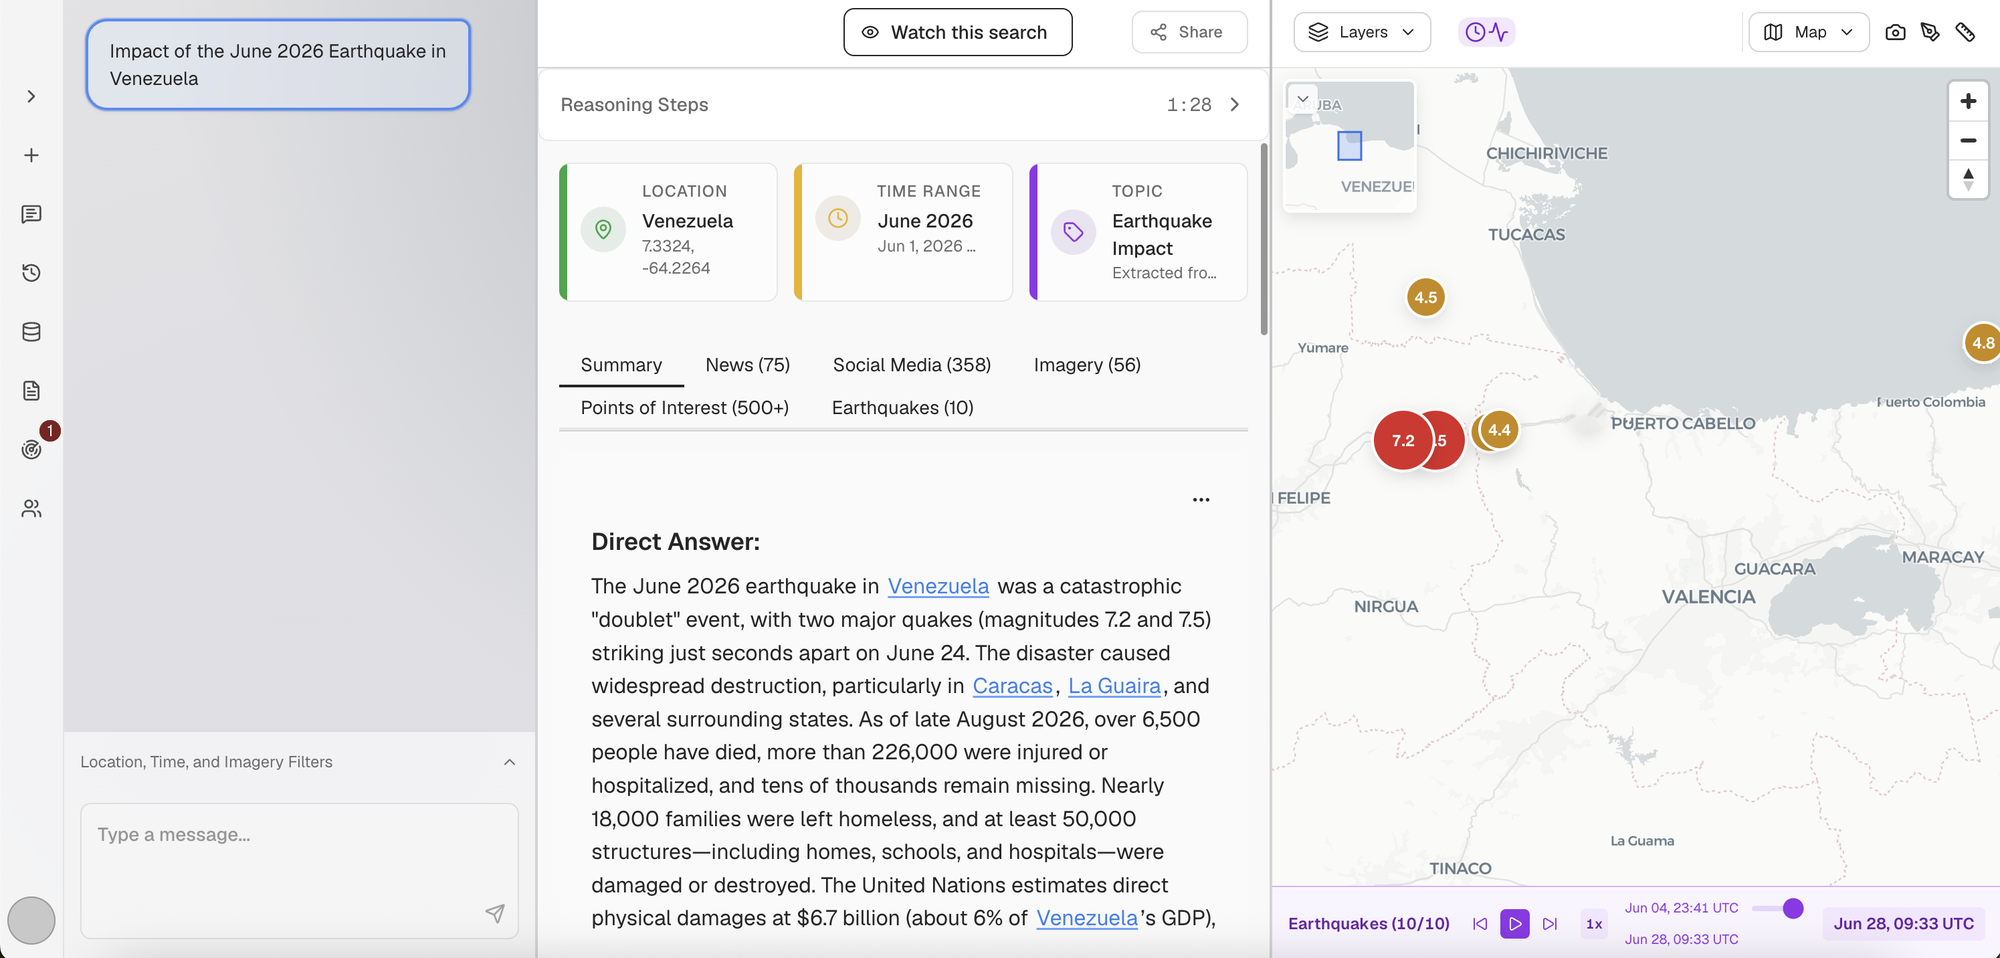Image resolution: width=2000 pixels, height=958 pixels.
Task: Follow the La Guaira link
Action: coord(1114,686)
